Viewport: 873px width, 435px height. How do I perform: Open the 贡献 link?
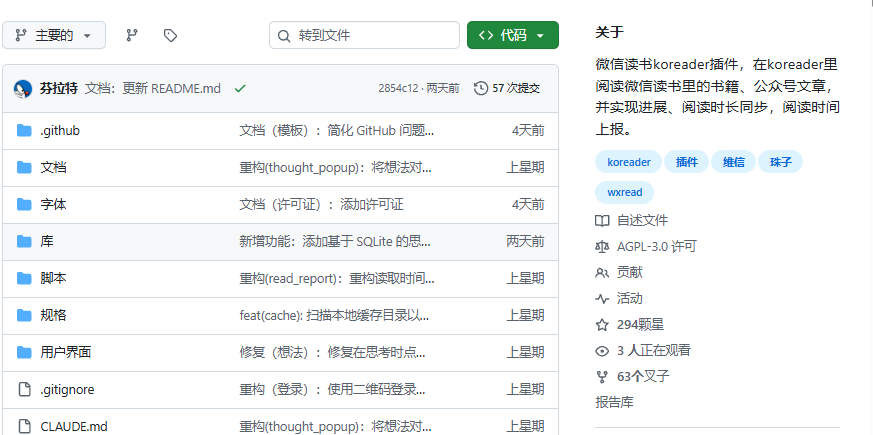630,272
